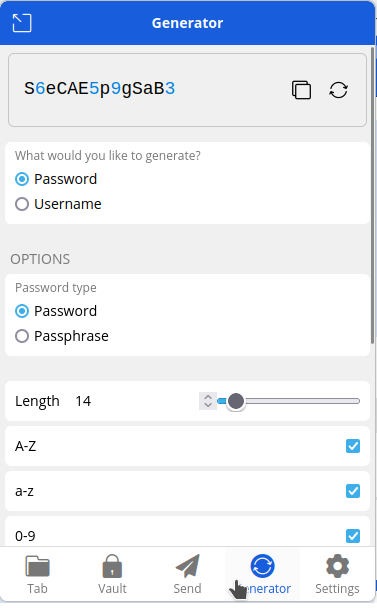Regenerate password with refresh icon
Screen dimensions: 377x609
pyautogui.click(x=338, y=90)
